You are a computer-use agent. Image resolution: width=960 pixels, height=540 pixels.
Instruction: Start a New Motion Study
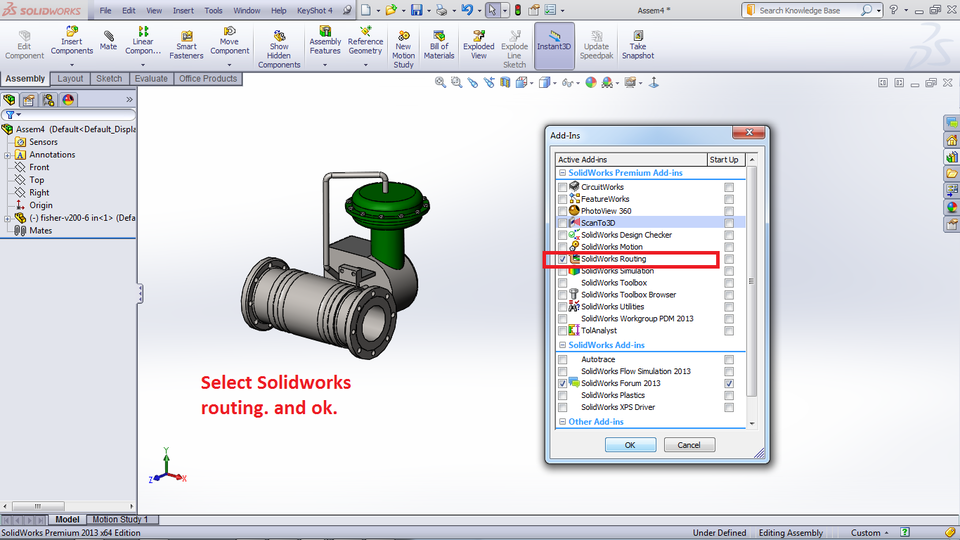coord(403,49)
